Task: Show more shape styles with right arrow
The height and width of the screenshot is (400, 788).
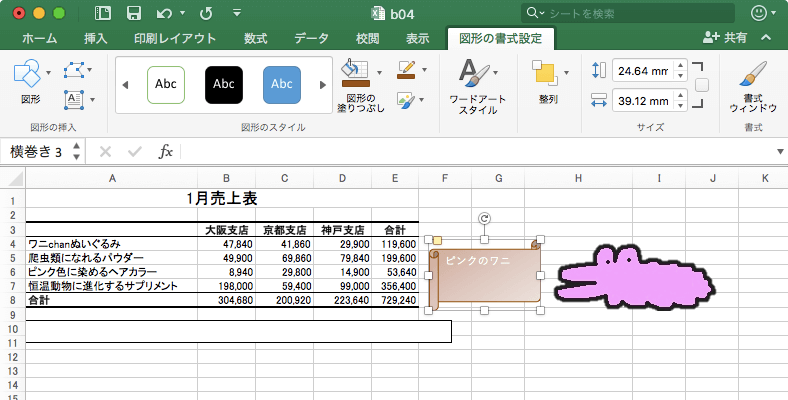Action: (x=323, y=85)
